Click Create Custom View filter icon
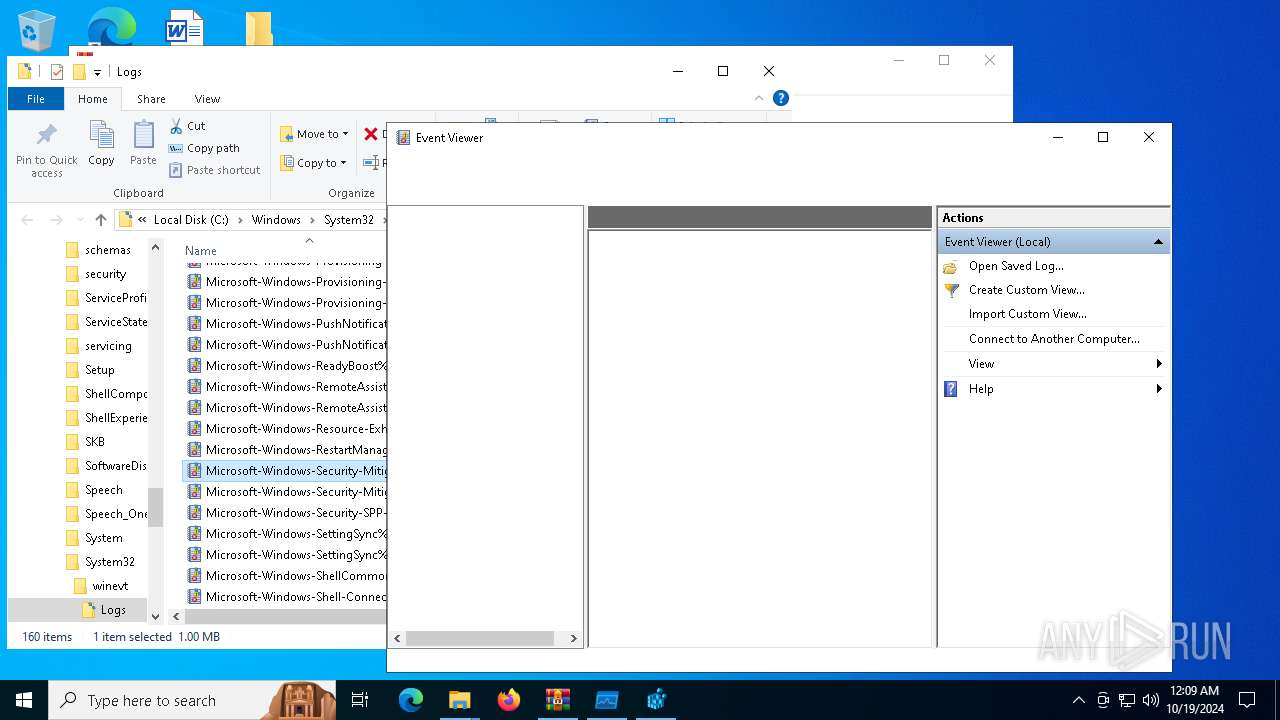1280x720 pixels. (950, 290)
